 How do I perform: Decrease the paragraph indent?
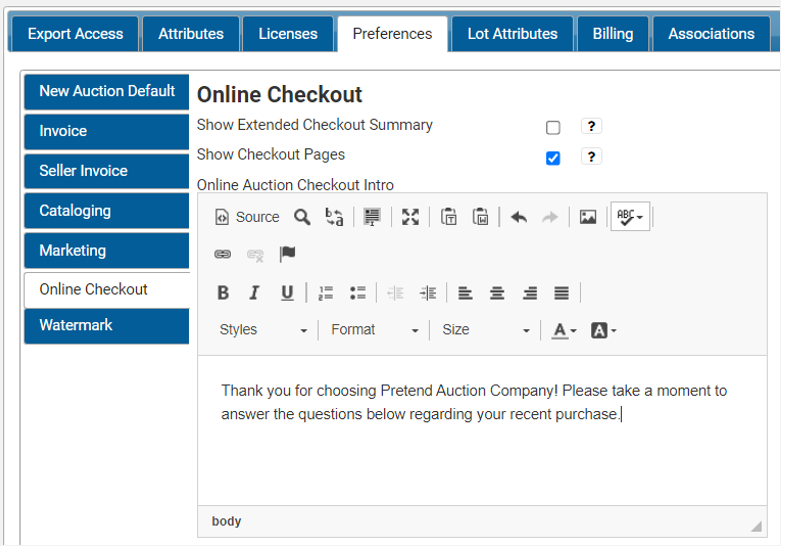click(396, 292)
